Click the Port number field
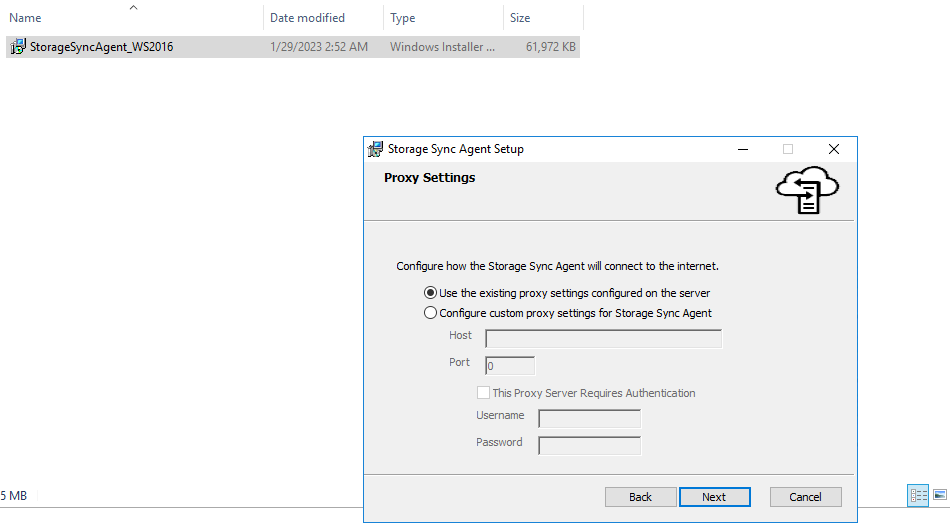The width and height of the screenshot is (950, 531). coord(510,366)
